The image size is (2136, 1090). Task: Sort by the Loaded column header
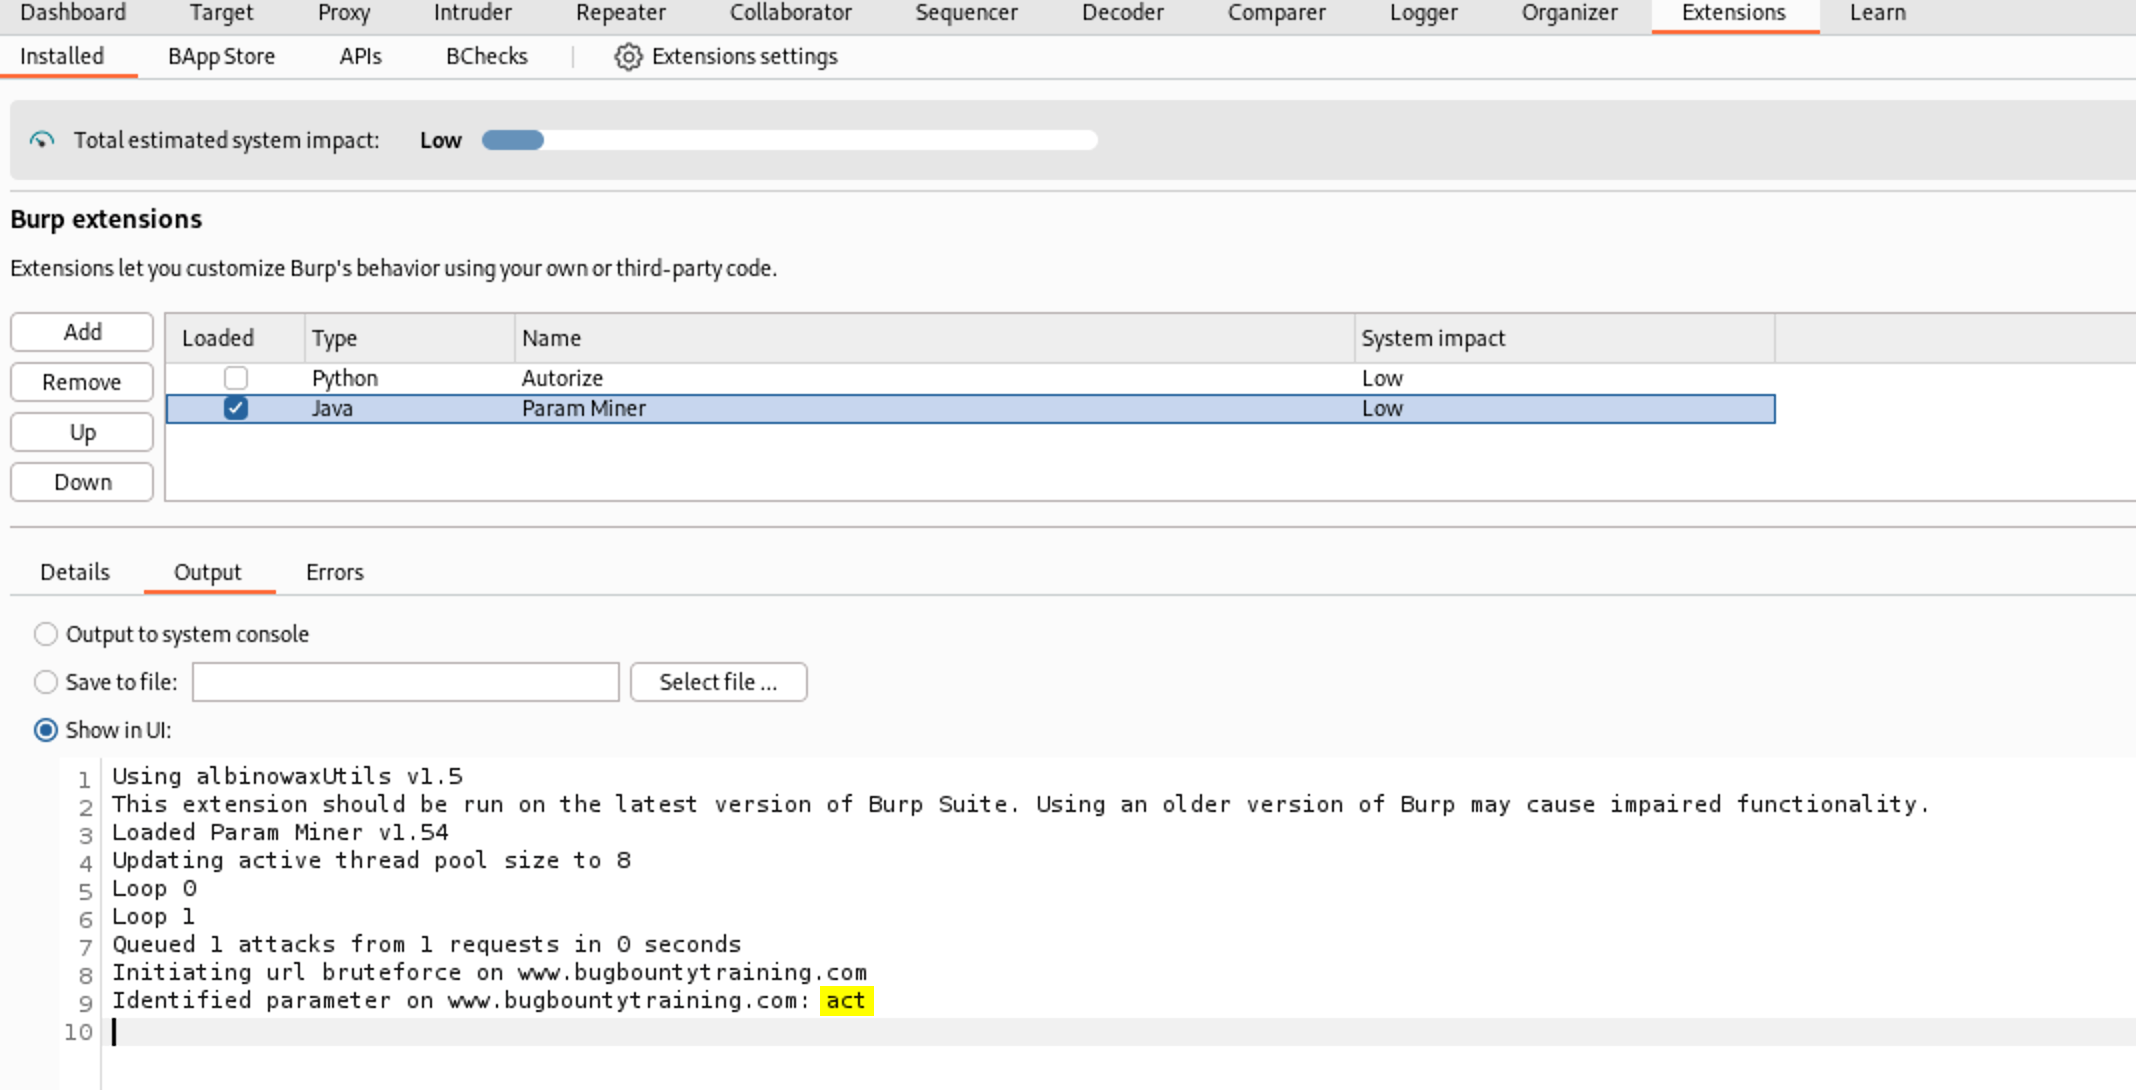[x=235, y=338]
